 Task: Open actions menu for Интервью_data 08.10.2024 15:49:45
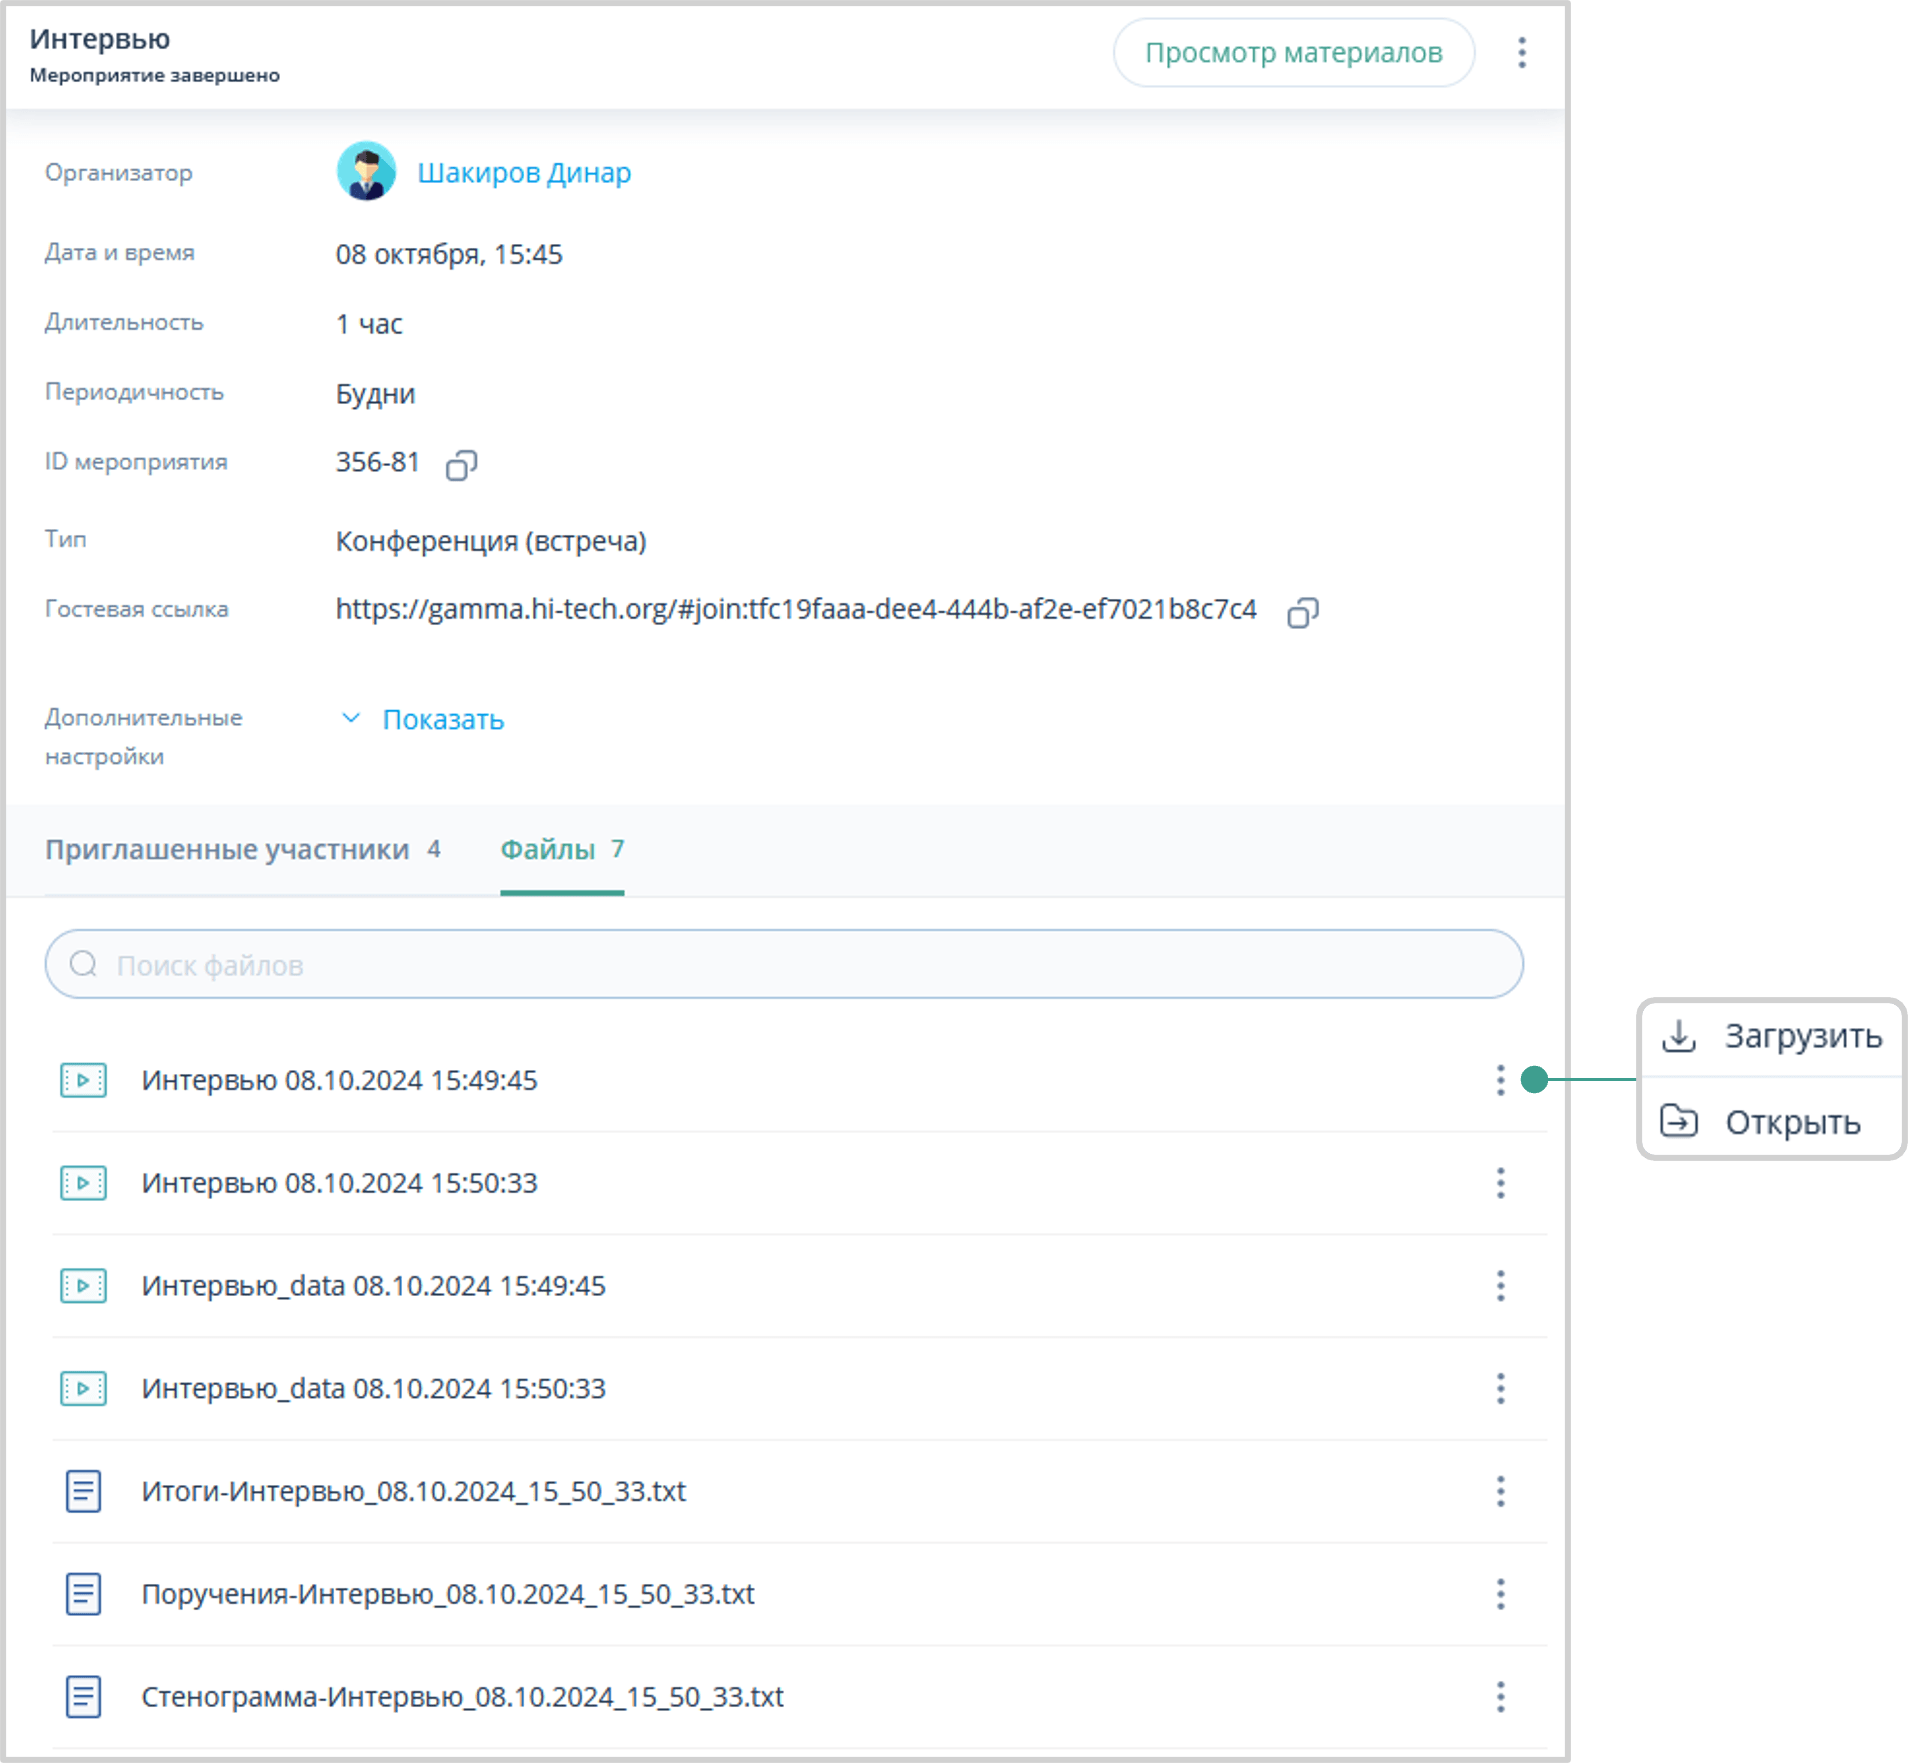(1500, 1286)
